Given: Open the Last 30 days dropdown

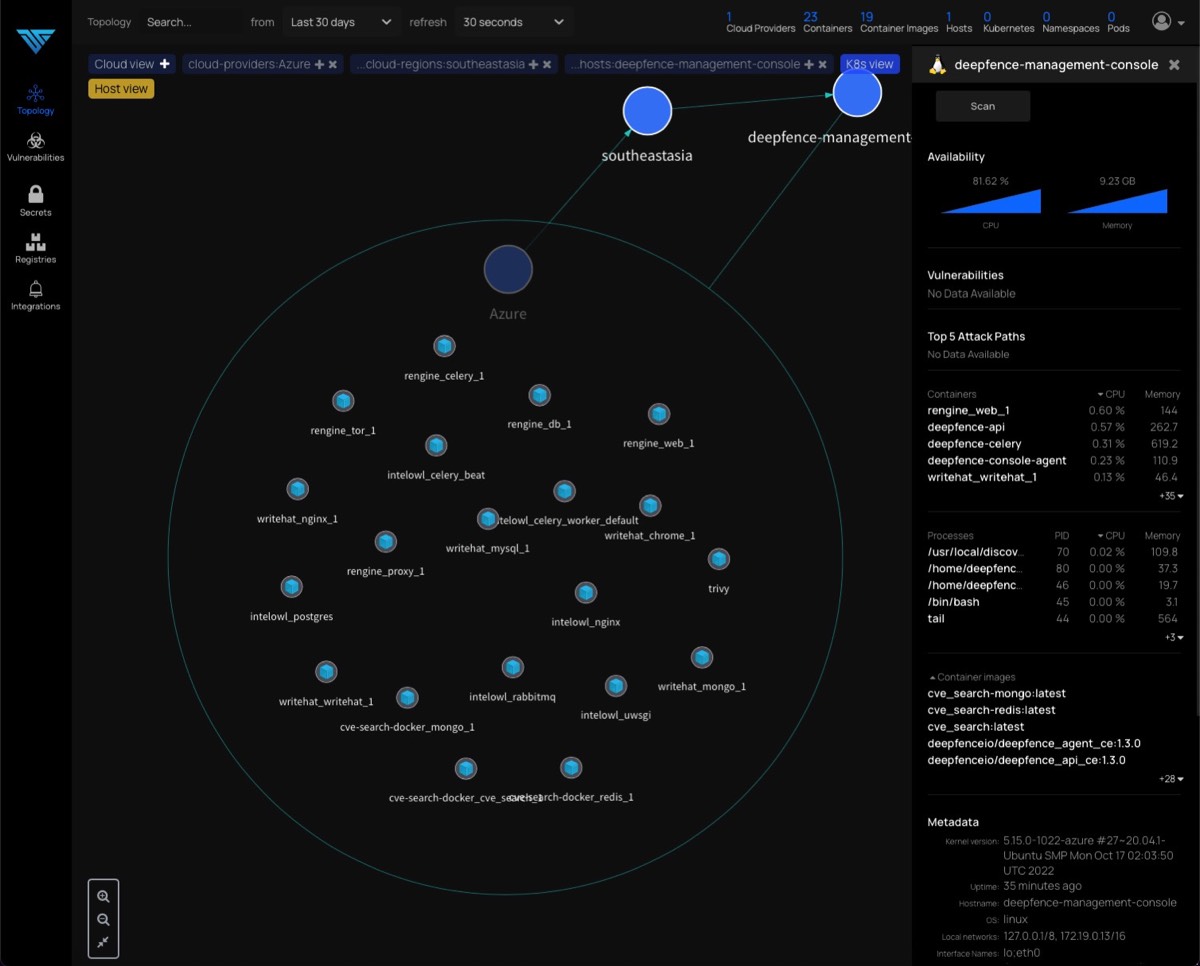Looking at the screenshot, I should [340, 22].
